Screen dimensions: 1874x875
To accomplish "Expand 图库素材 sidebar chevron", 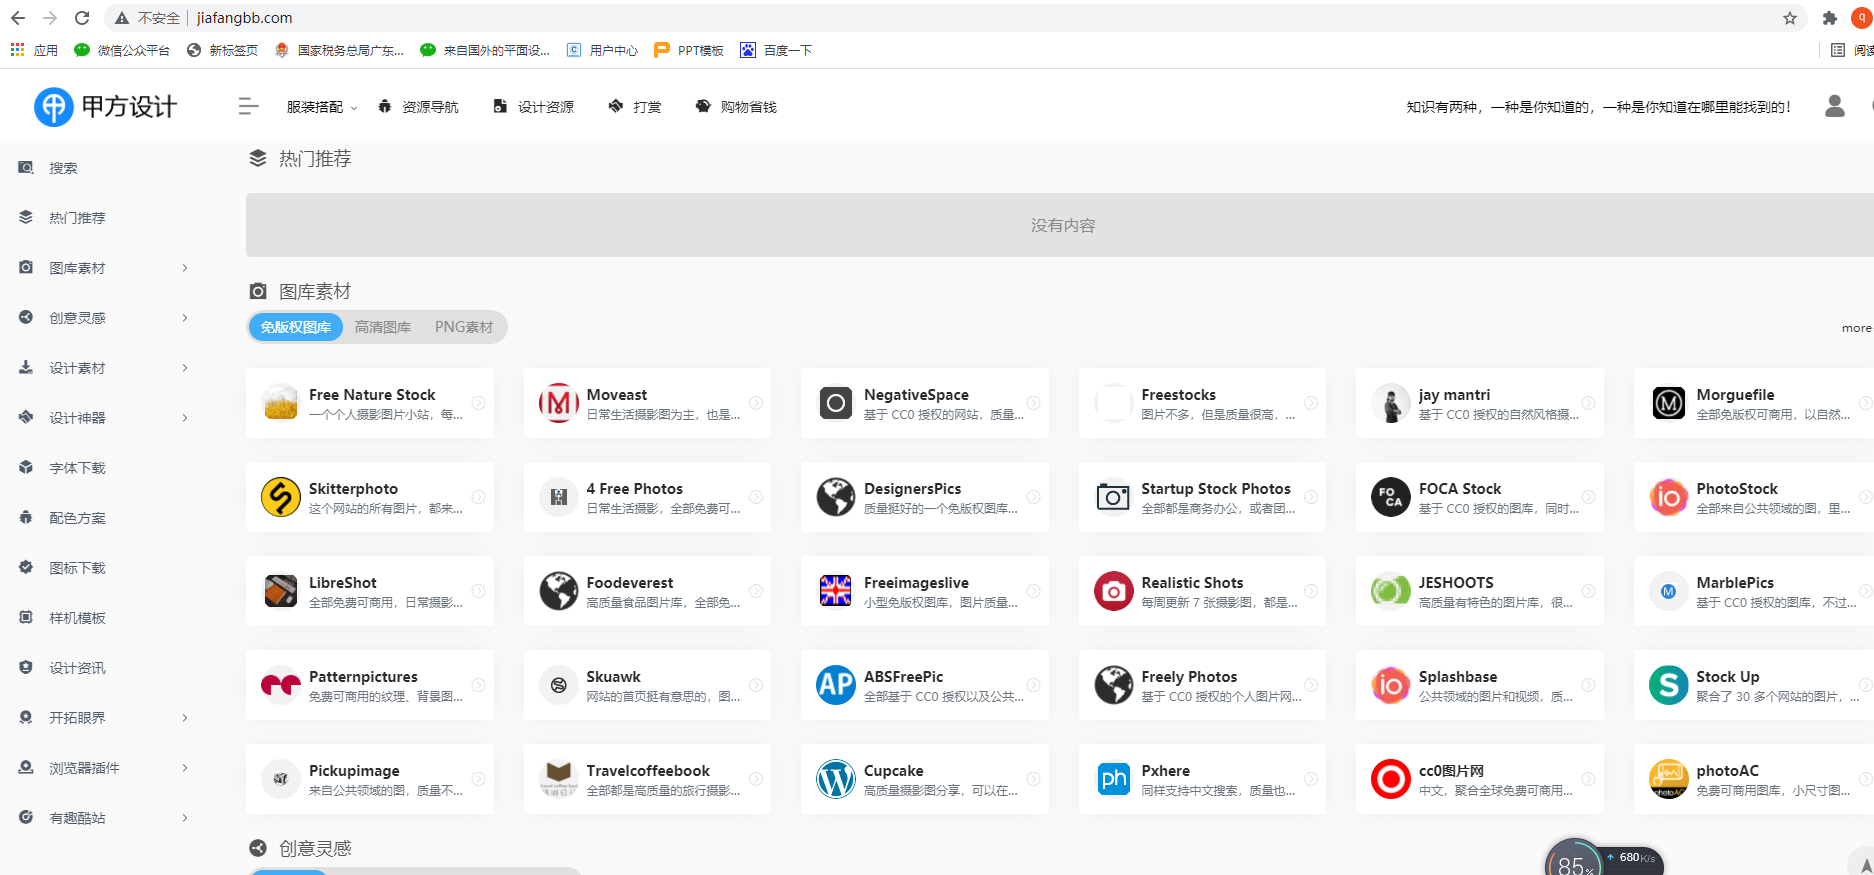I will (185, 268).
